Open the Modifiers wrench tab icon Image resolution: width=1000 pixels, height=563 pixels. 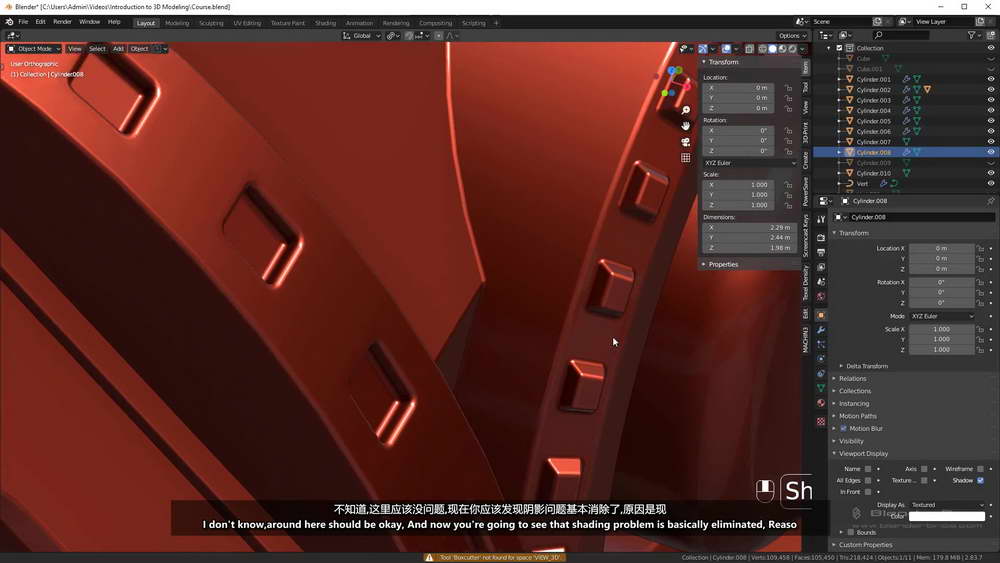(x=821, y=330)
